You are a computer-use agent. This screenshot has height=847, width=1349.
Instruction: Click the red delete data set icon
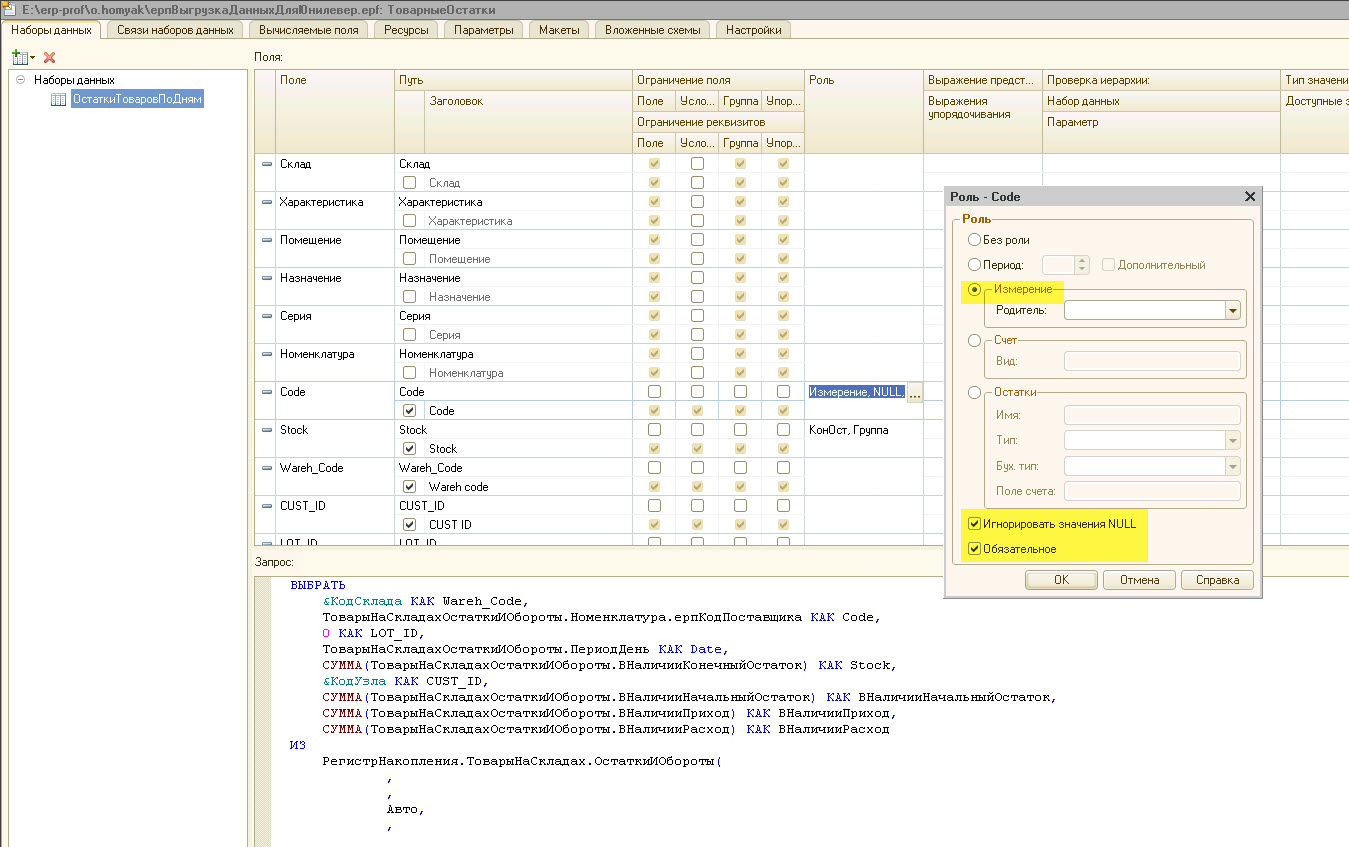(49, 57)
